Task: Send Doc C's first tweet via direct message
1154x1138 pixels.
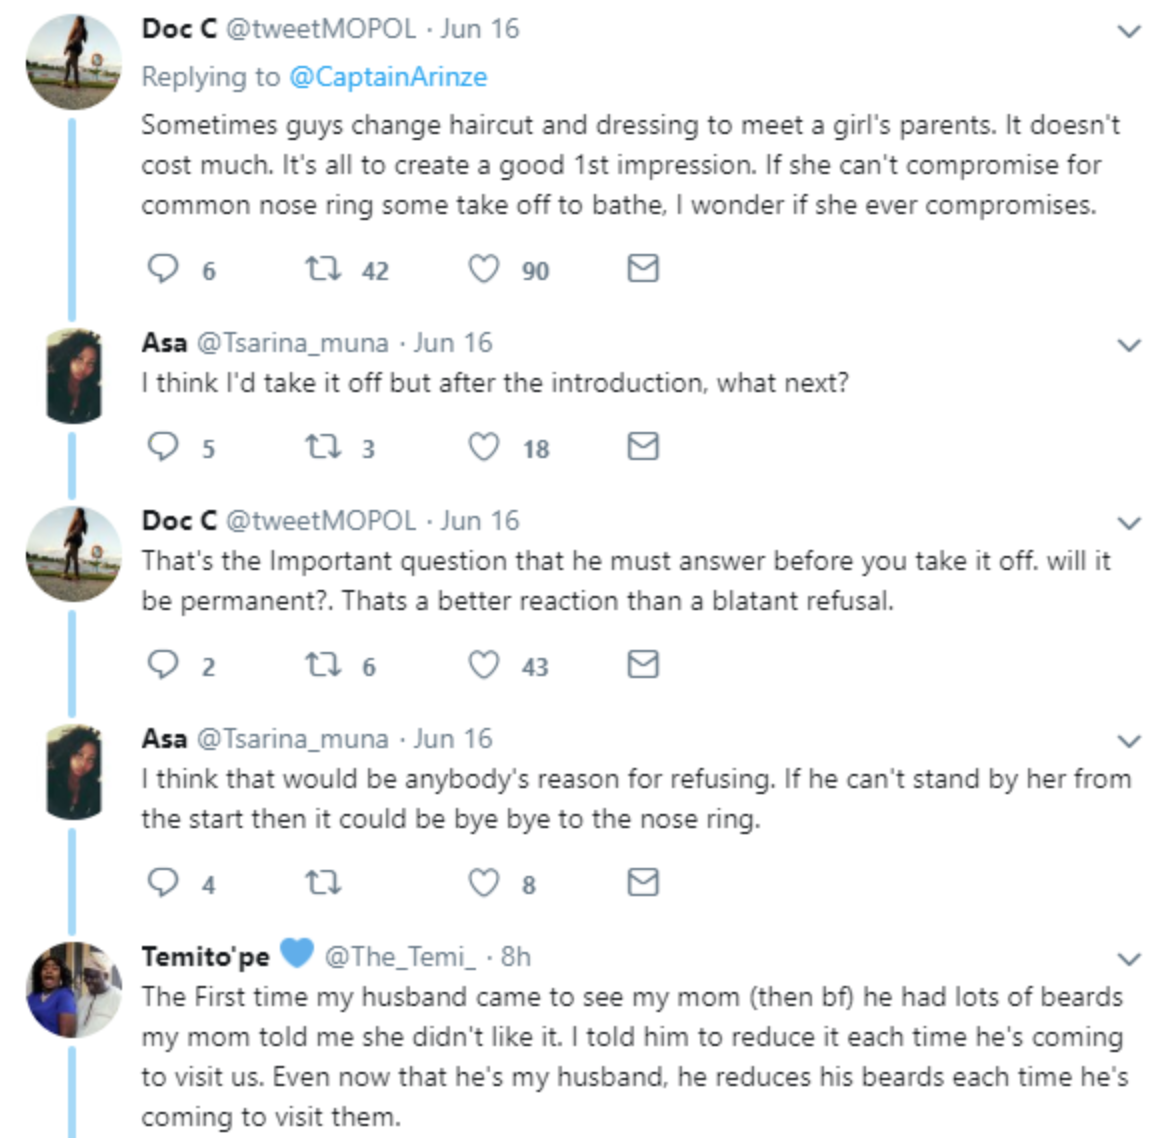Action: (642, 268)
